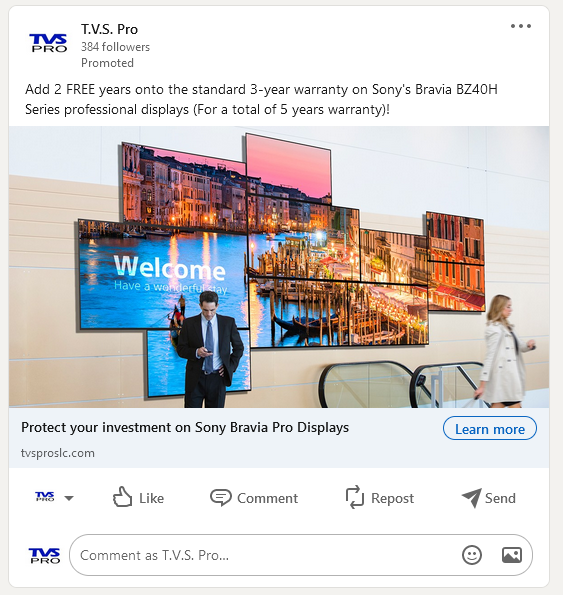Click the TVS Pro avatar beside comment box
This screenshot has height=595, width=563.
(44, 556)
